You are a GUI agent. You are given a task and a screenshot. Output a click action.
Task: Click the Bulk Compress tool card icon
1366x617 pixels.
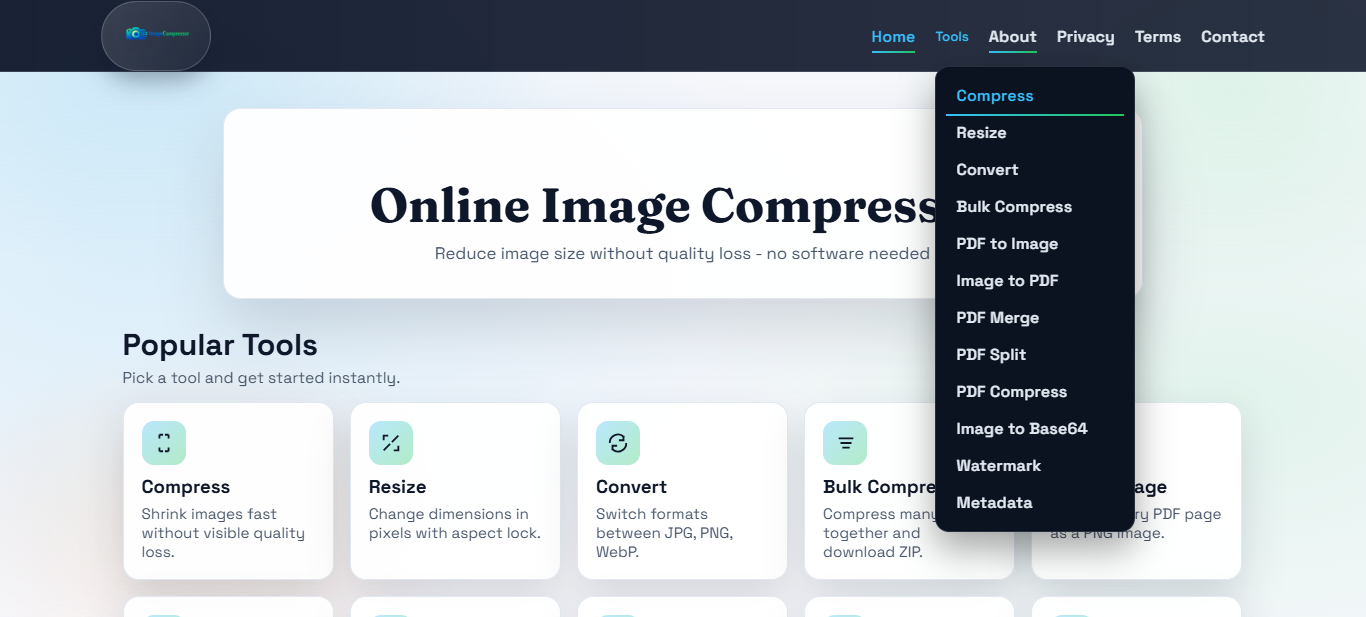click(x=845, y=442)
